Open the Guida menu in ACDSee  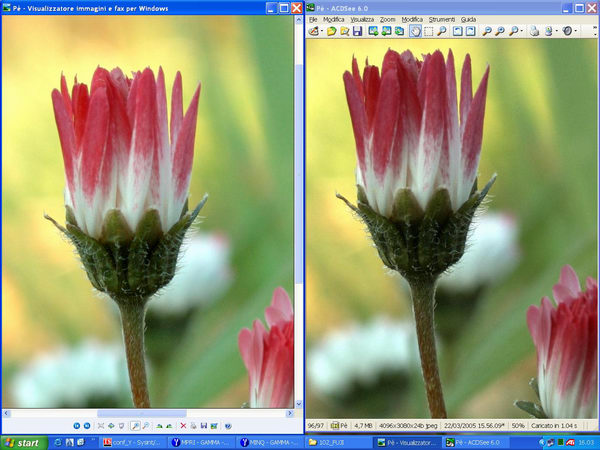tap(468, 19)
